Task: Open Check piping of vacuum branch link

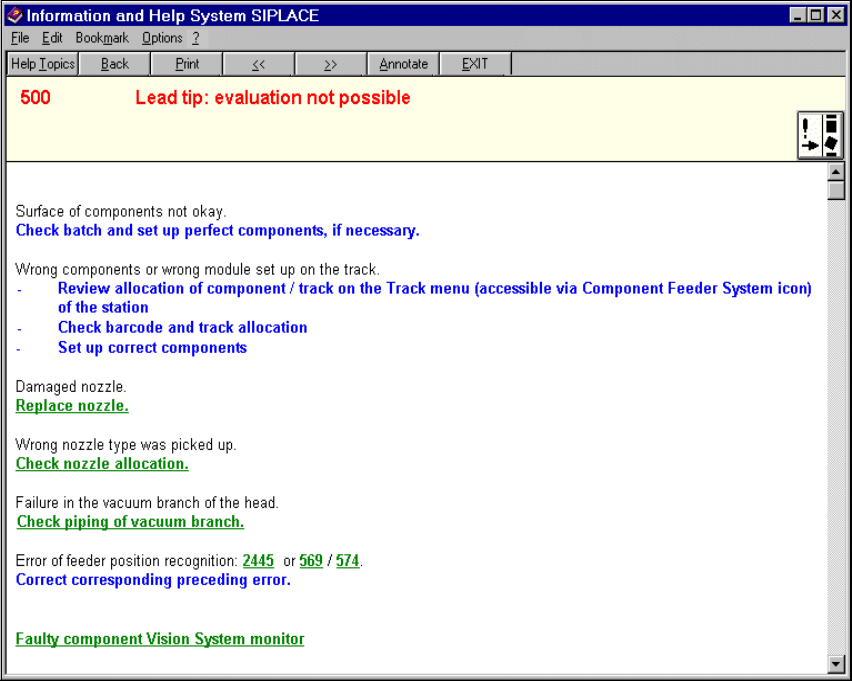Action: [130, 522]
